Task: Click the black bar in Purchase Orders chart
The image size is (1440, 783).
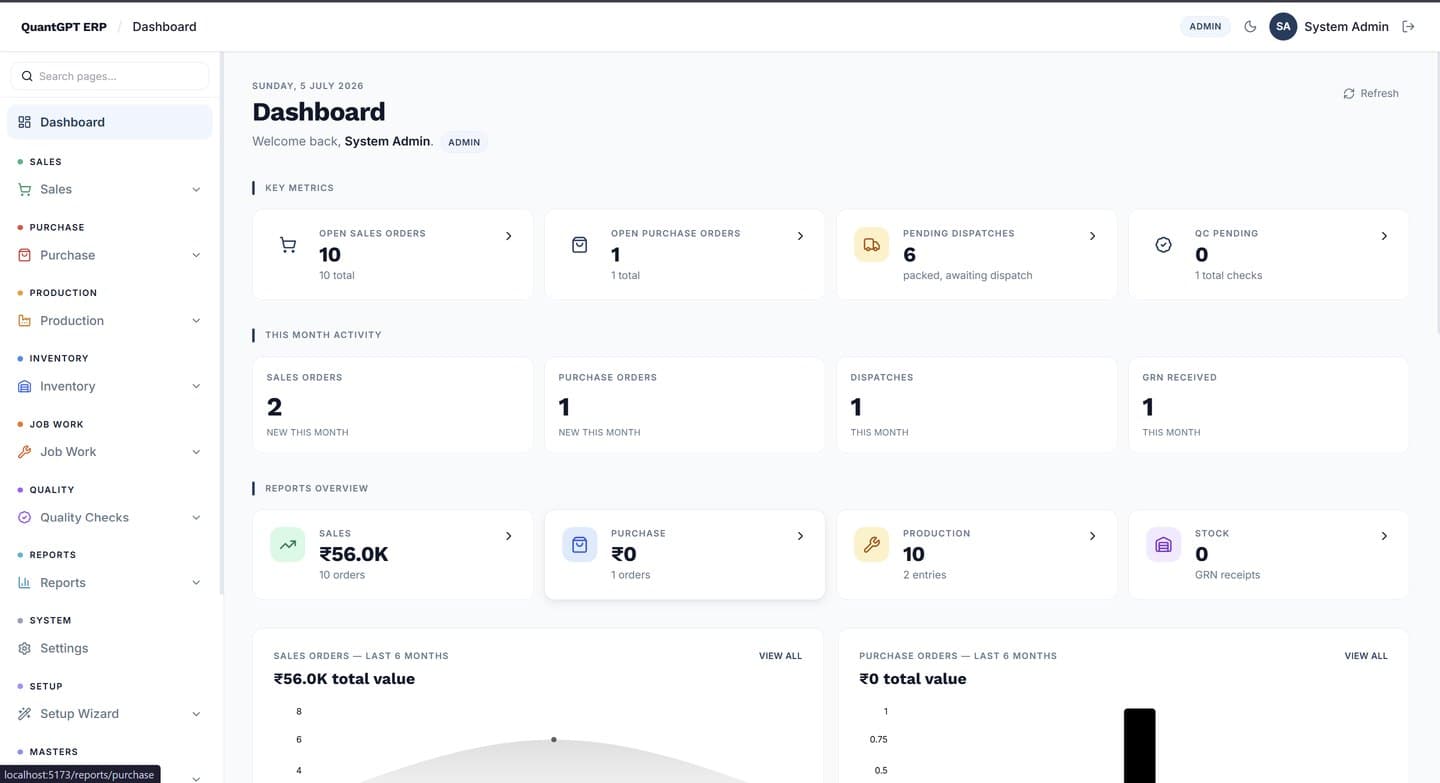Action: (x=1139, y=745)
